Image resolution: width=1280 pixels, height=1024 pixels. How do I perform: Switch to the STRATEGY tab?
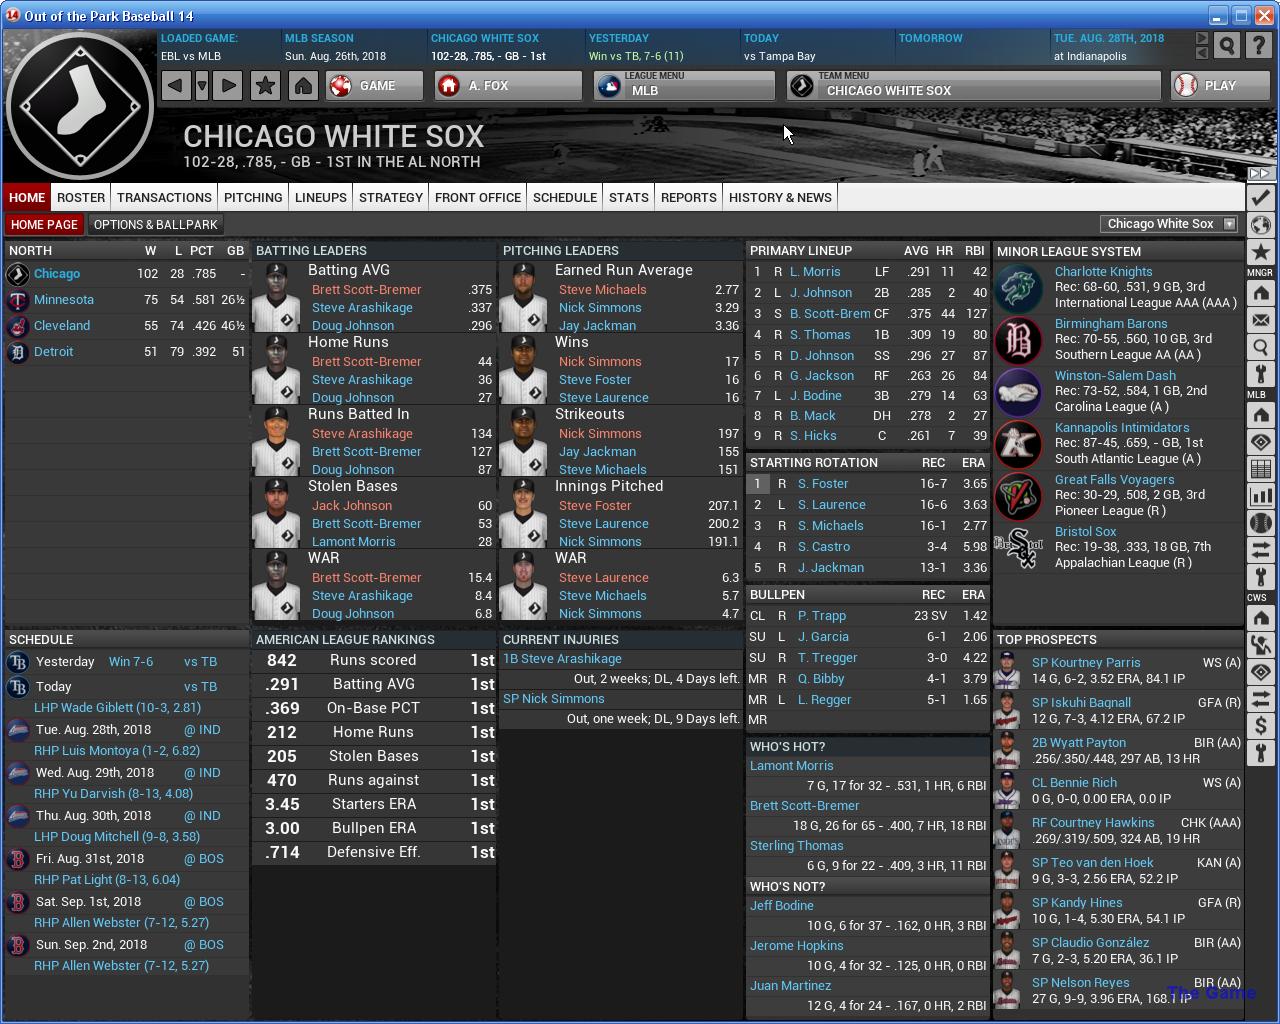(391, 198)
